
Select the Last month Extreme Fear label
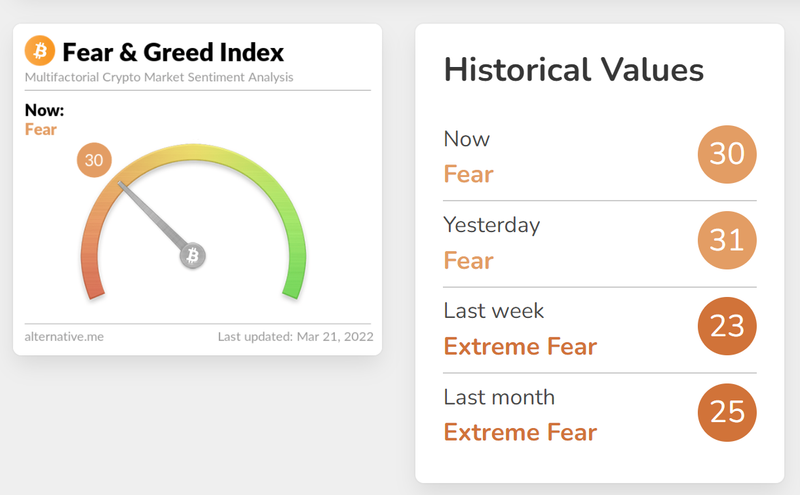520,432
